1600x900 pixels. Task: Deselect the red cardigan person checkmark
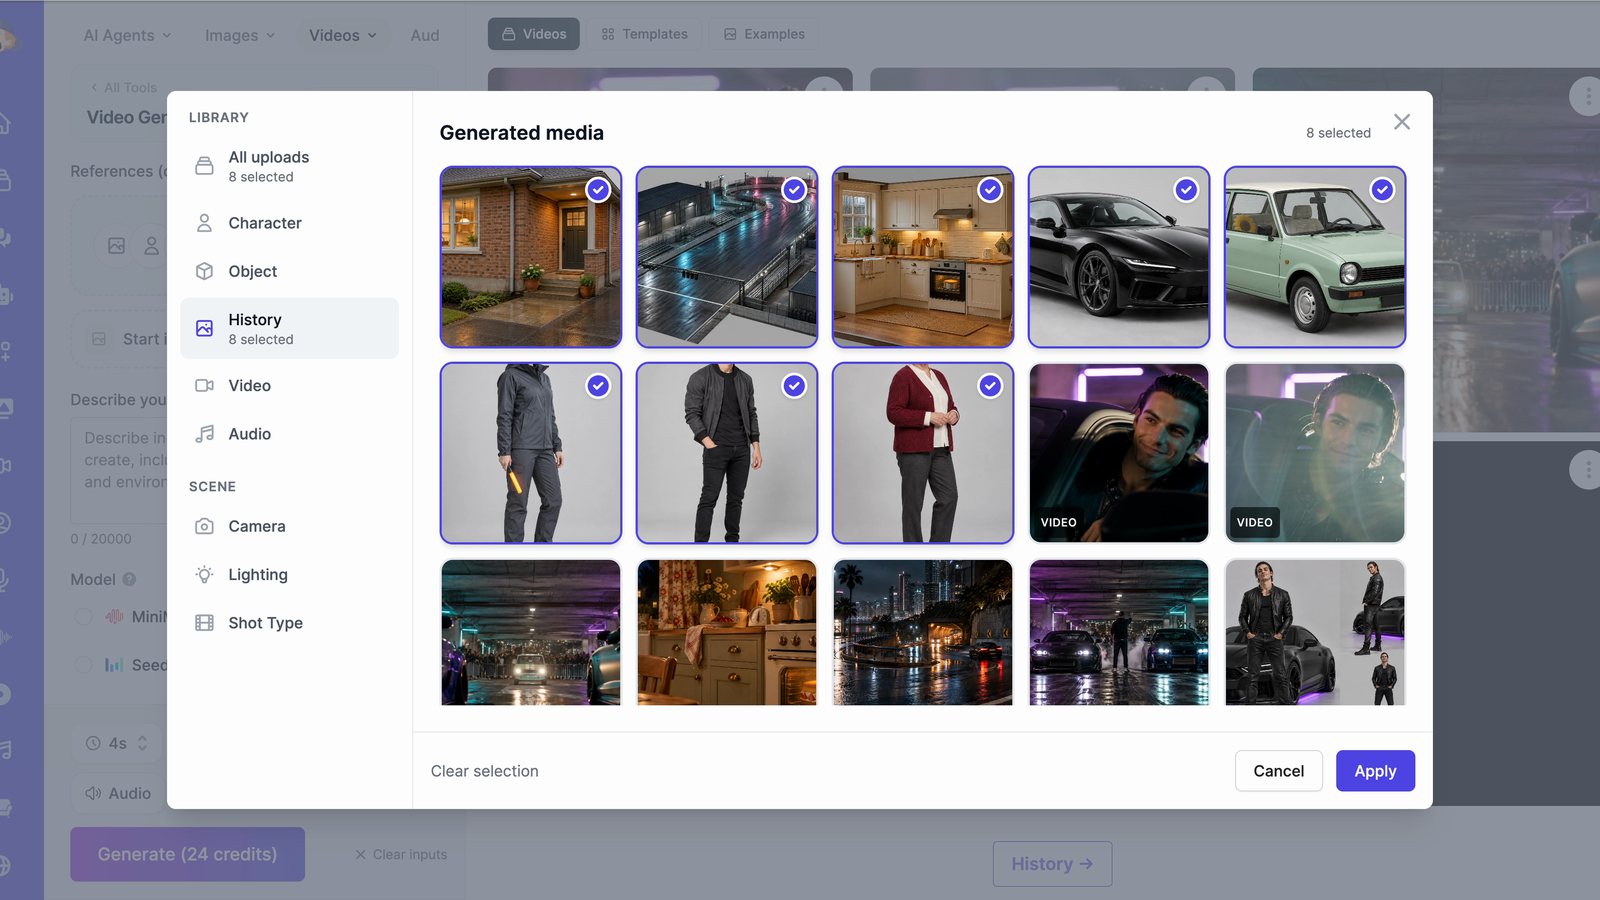(990, 386)
